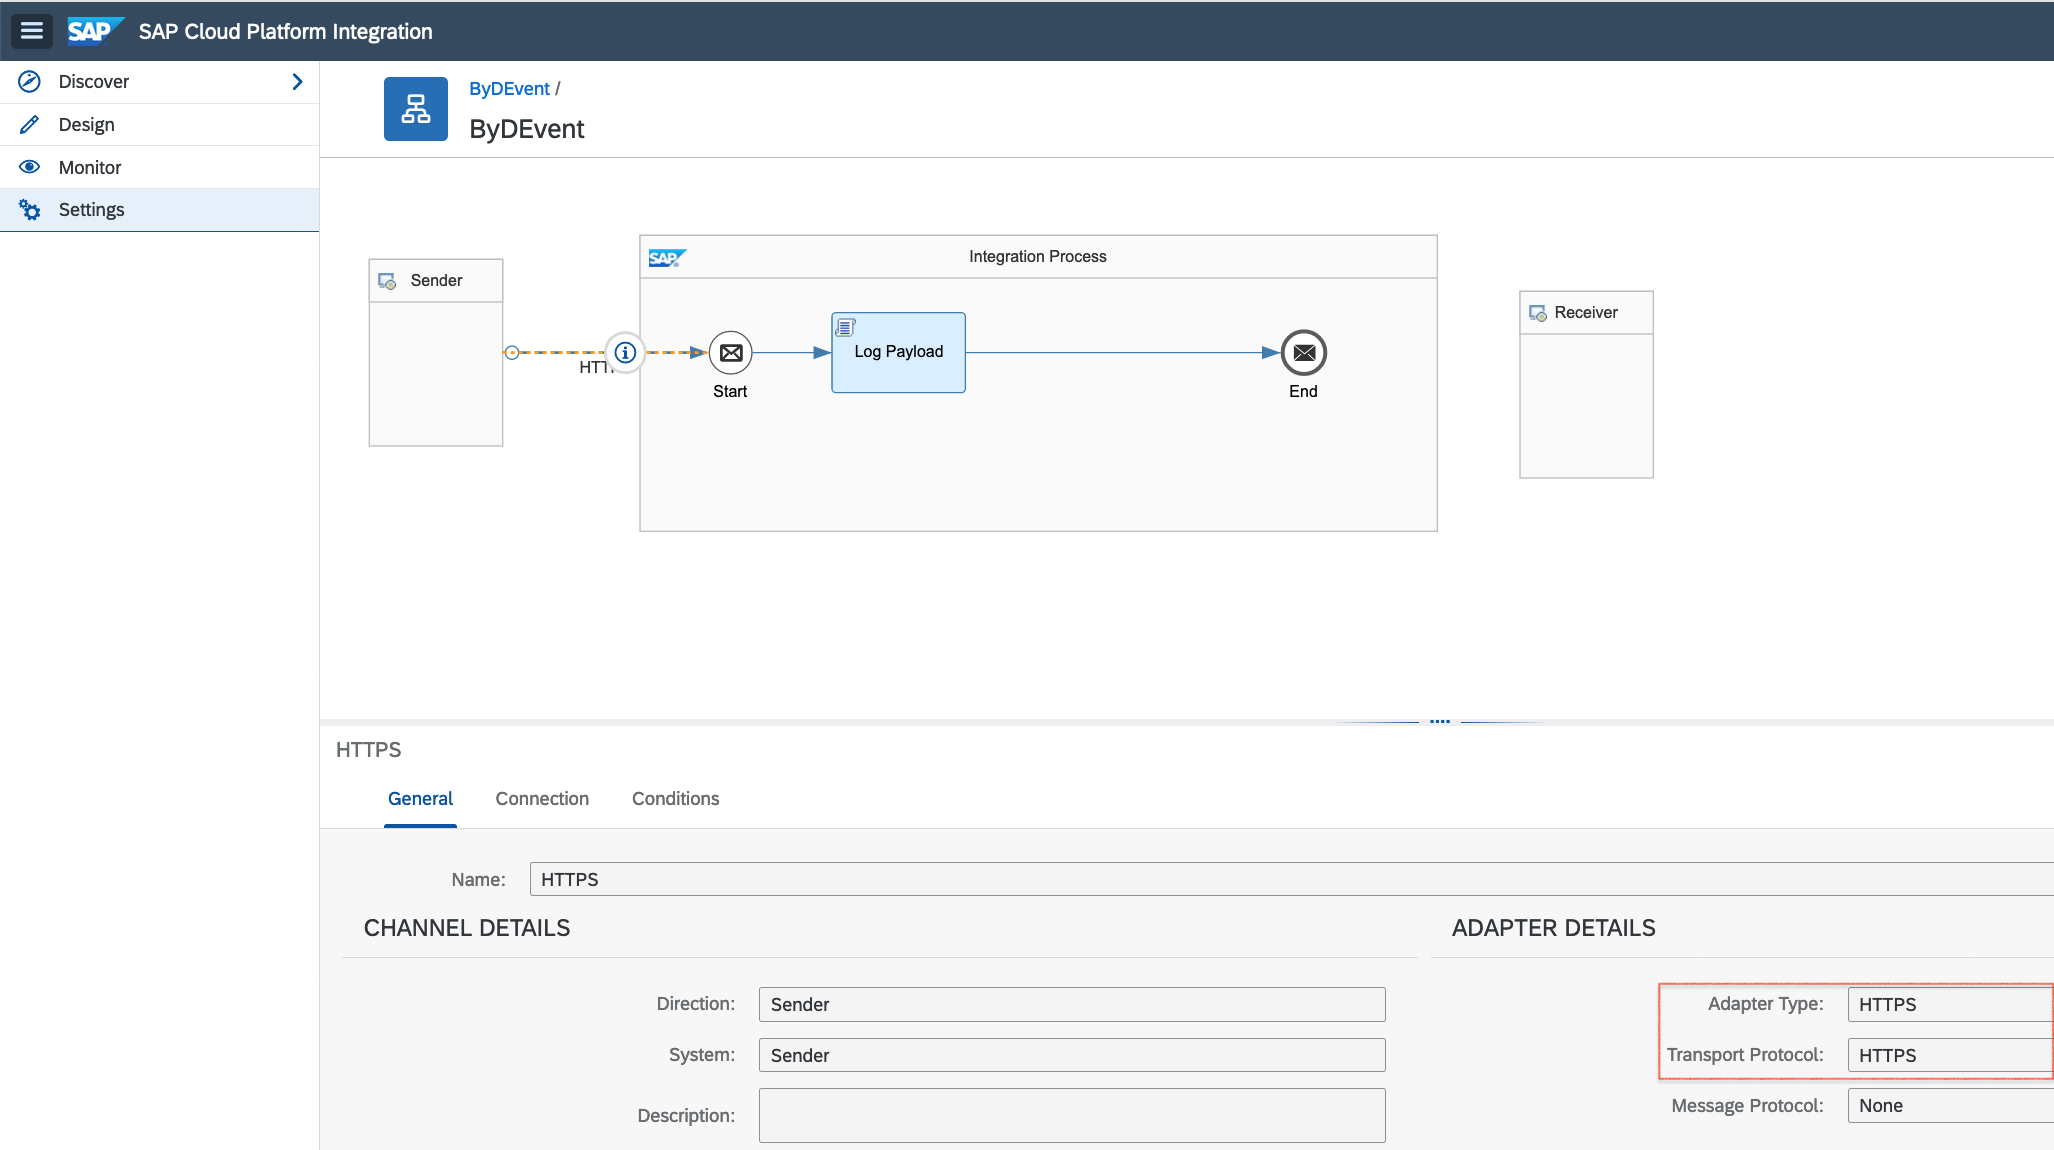Select the Receiver participant icon
This screenshot has height=1150, width=2054.
click(1538, 313)
